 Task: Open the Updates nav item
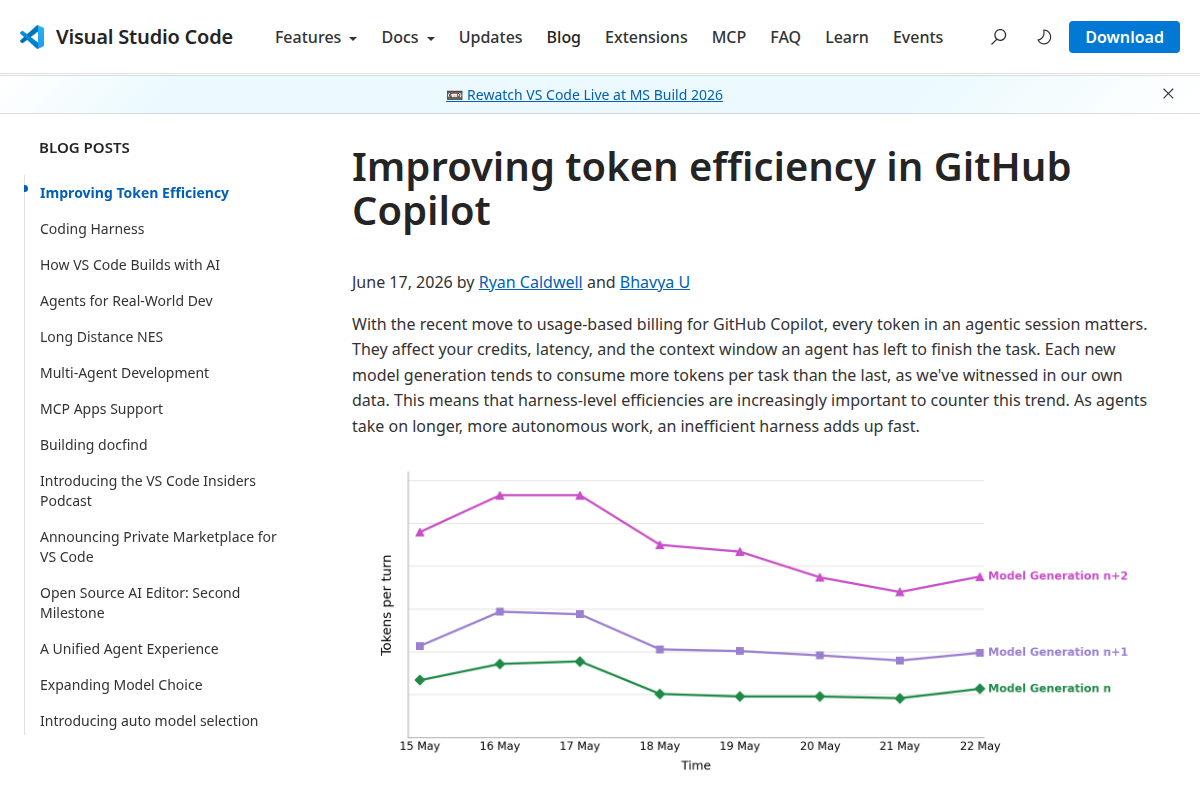point(490,37)
